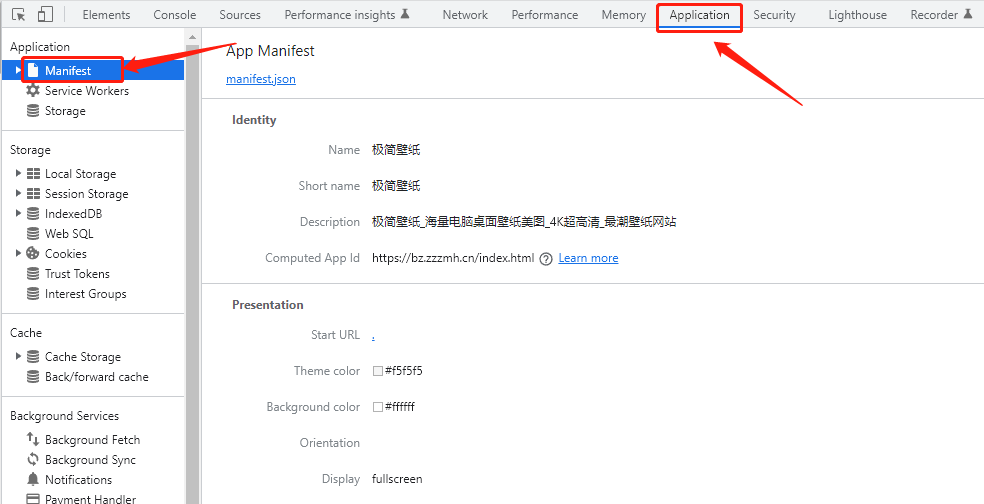Click the Notifications bell icon
Image resolution: width=984 pixels, height=504 pixels.
[x=33, y=480]
